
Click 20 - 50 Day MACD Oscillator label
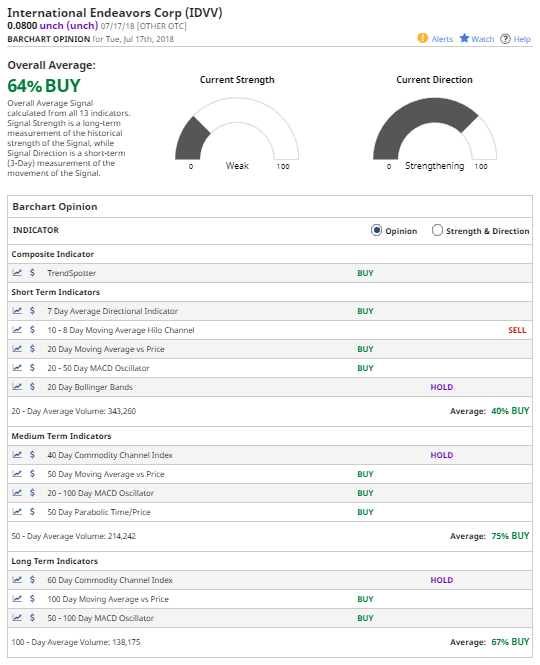click(x=98, y=368)
